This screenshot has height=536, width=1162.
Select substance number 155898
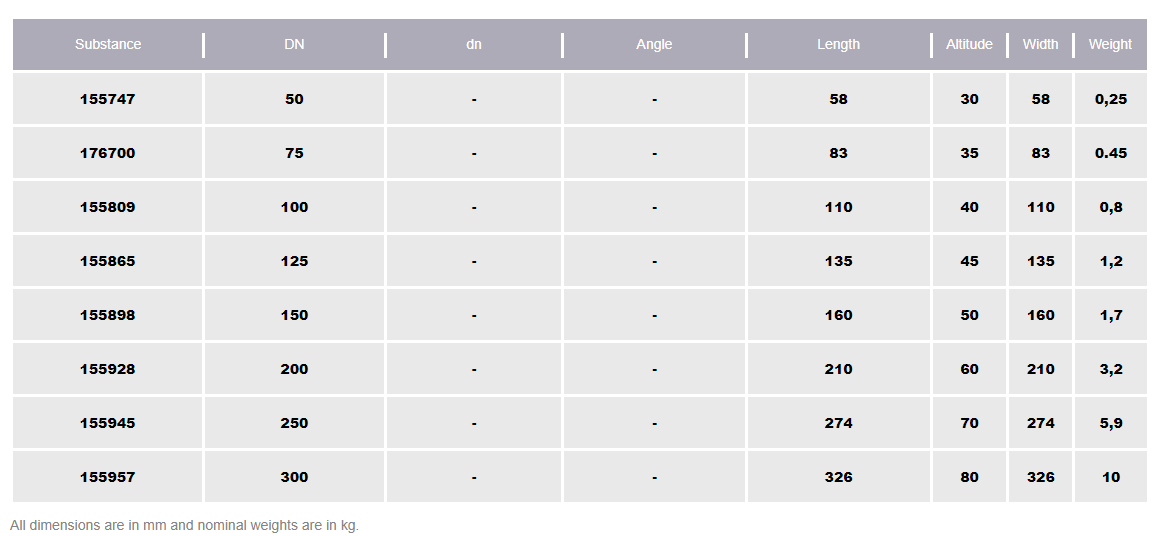(x=108, y=315)
